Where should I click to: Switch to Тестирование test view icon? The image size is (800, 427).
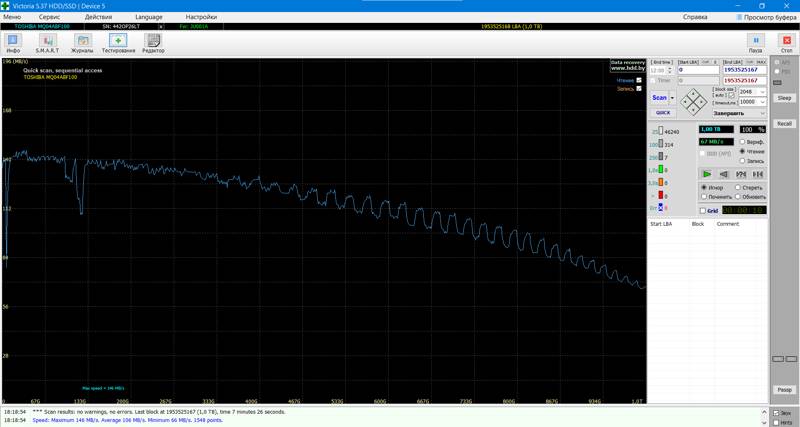pyautogui.click(x=117, y=42)
